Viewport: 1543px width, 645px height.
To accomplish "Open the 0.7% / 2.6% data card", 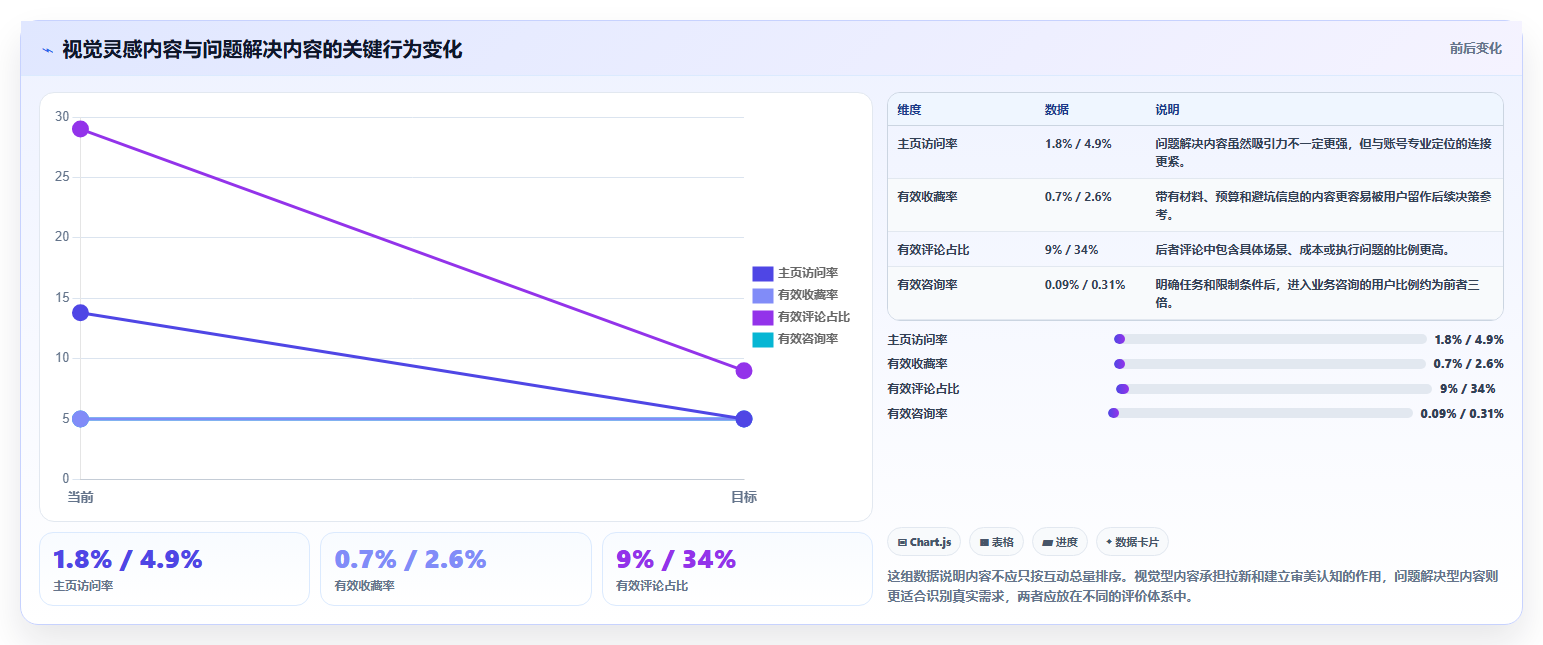I will (x=456, y=568).
